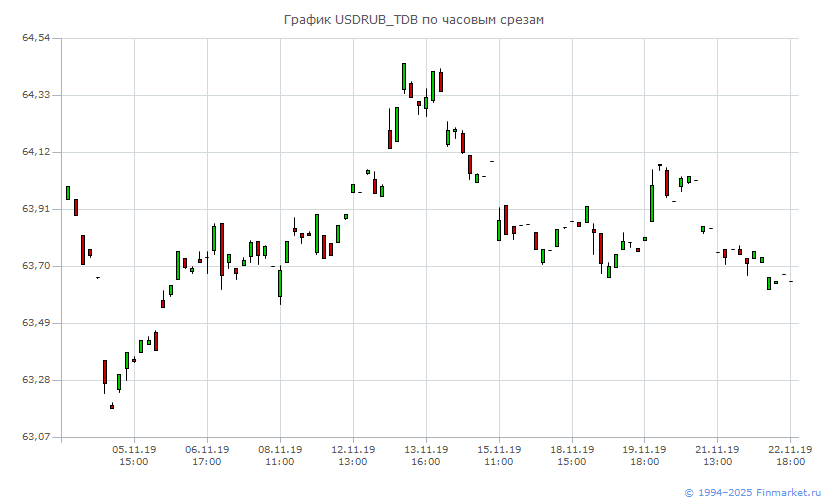This screenshot has width=830, height=500.
Task: Click the first green candle at chart start
Action: (x=68, y=193)
